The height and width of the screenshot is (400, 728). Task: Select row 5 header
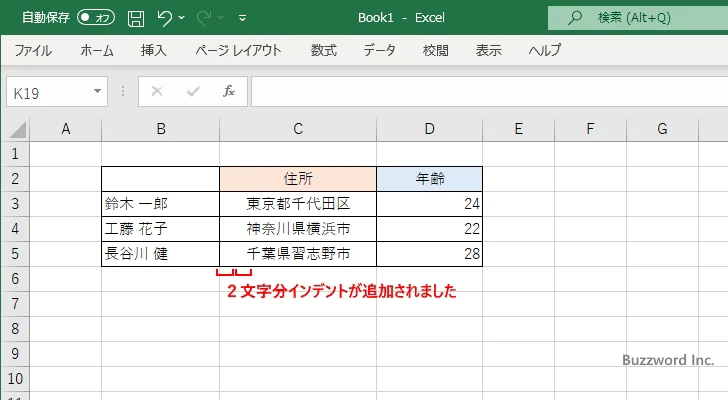tap(15, 254)
